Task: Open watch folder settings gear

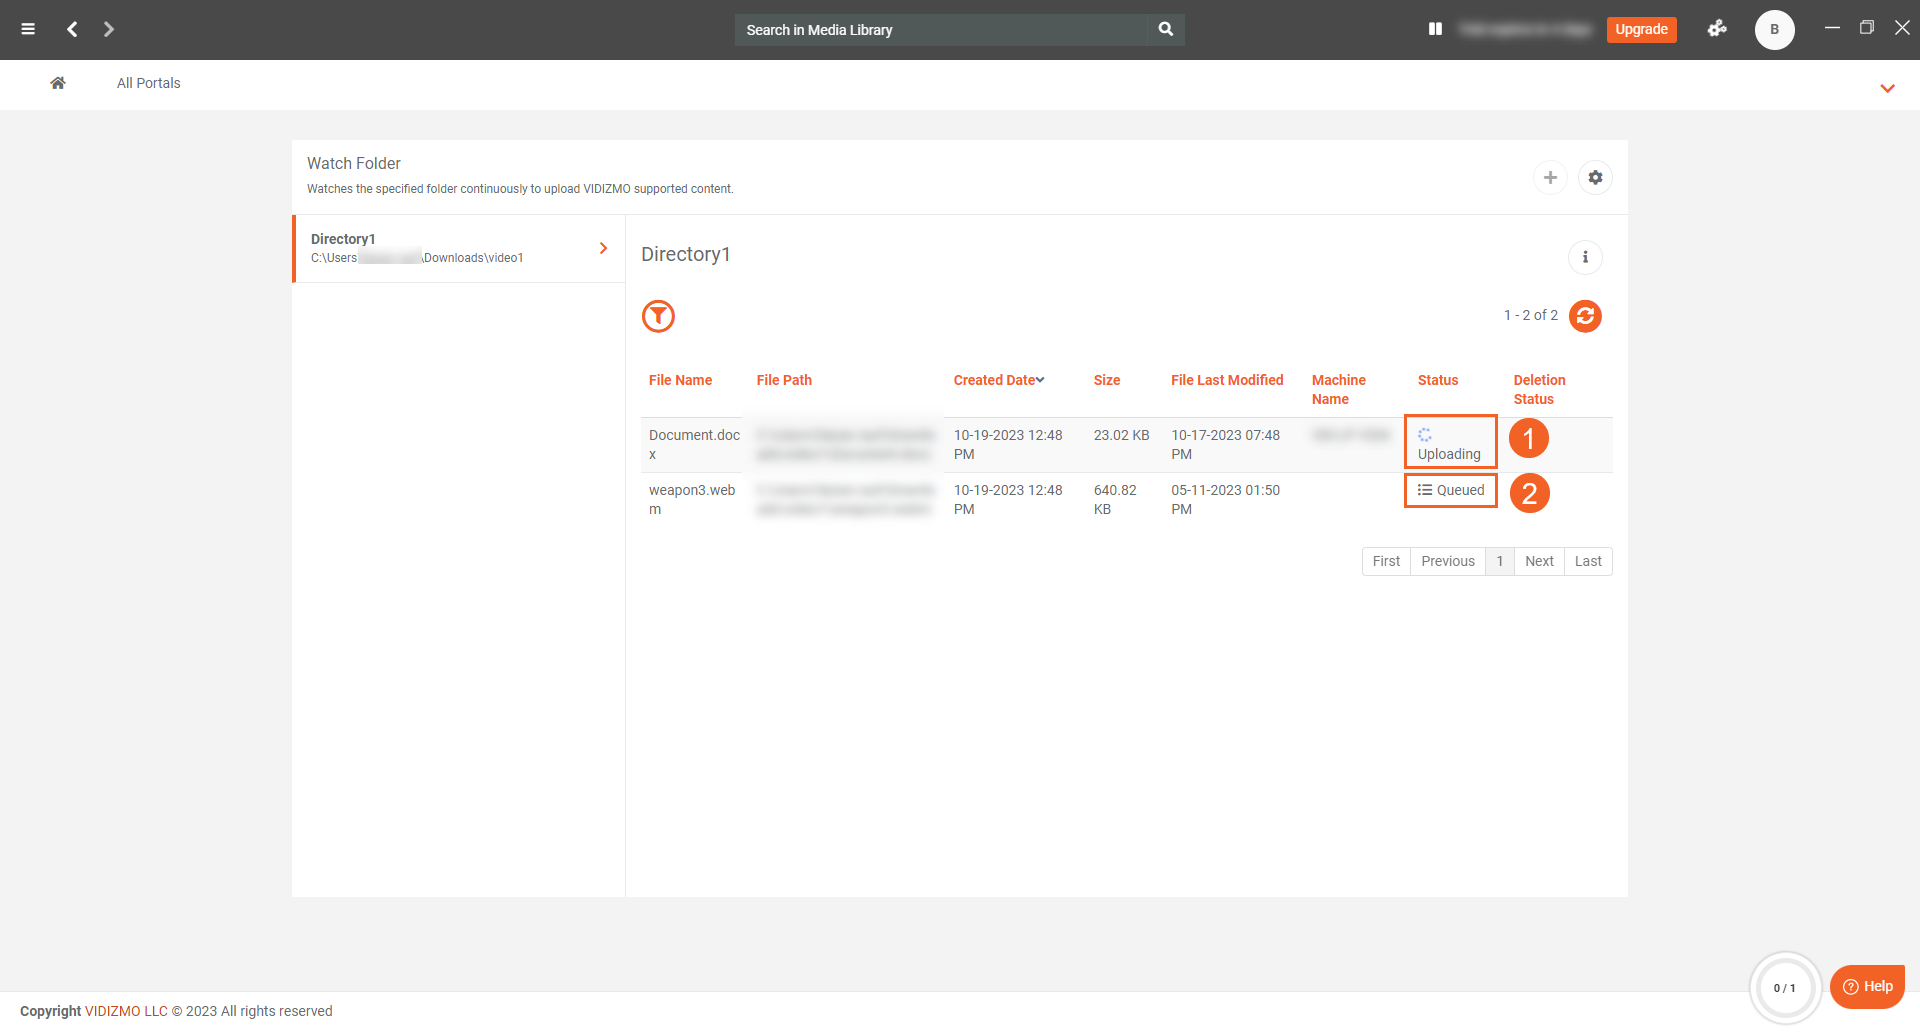Action: [1595, 177]
